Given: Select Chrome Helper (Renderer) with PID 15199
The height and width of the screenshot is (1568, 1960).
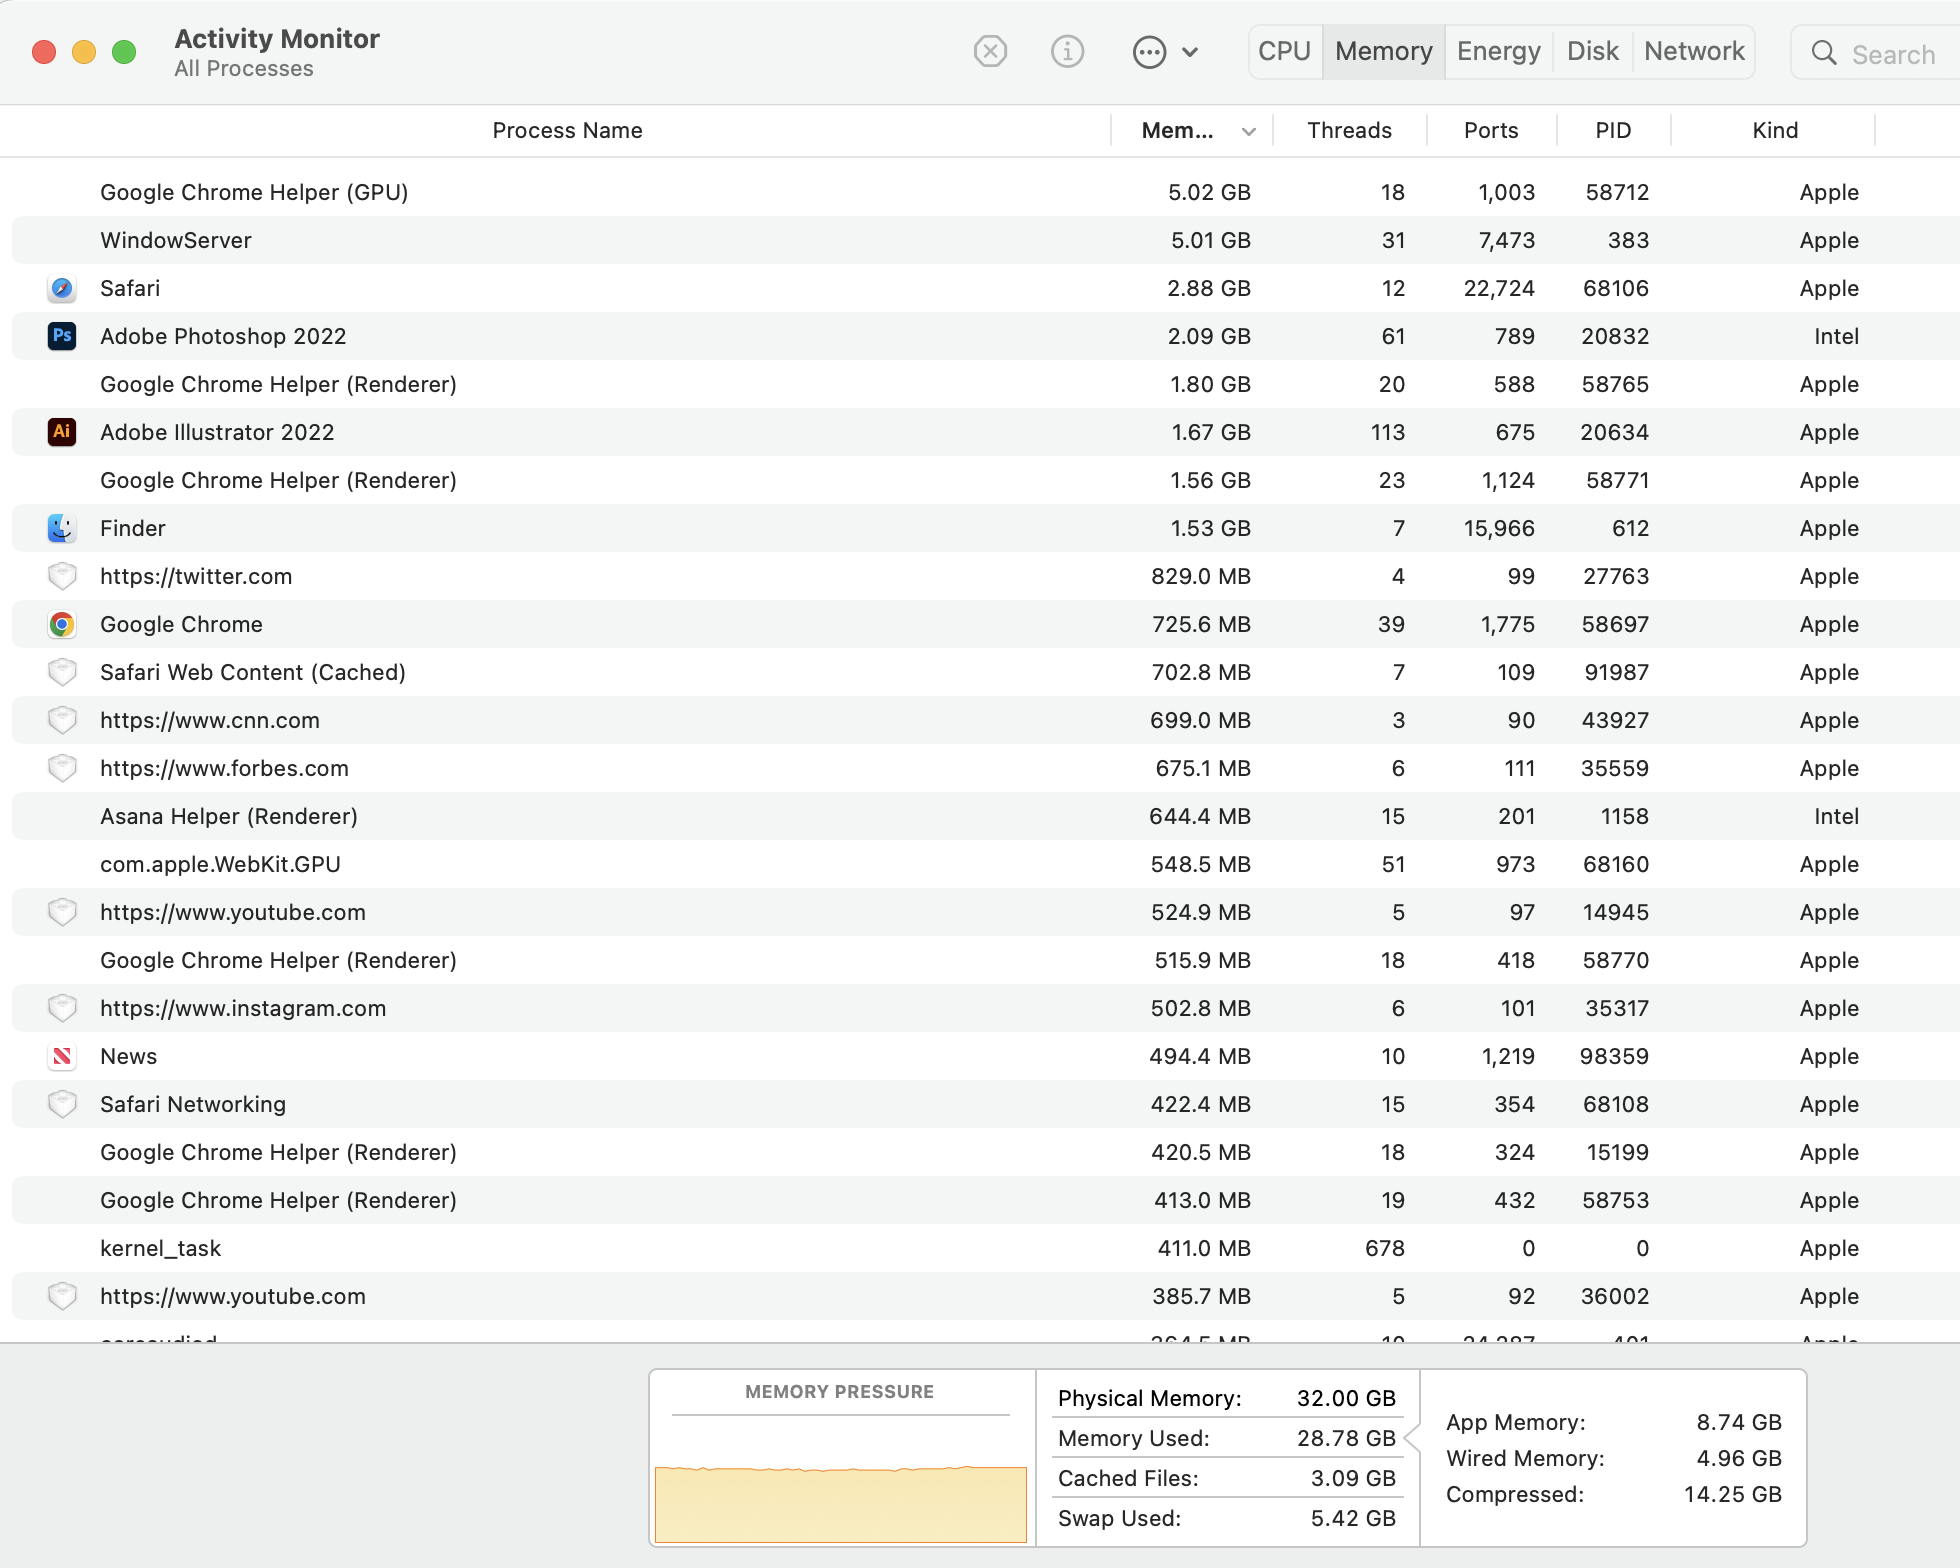Looking at the screenshot, I should [x=986, y=1152].
